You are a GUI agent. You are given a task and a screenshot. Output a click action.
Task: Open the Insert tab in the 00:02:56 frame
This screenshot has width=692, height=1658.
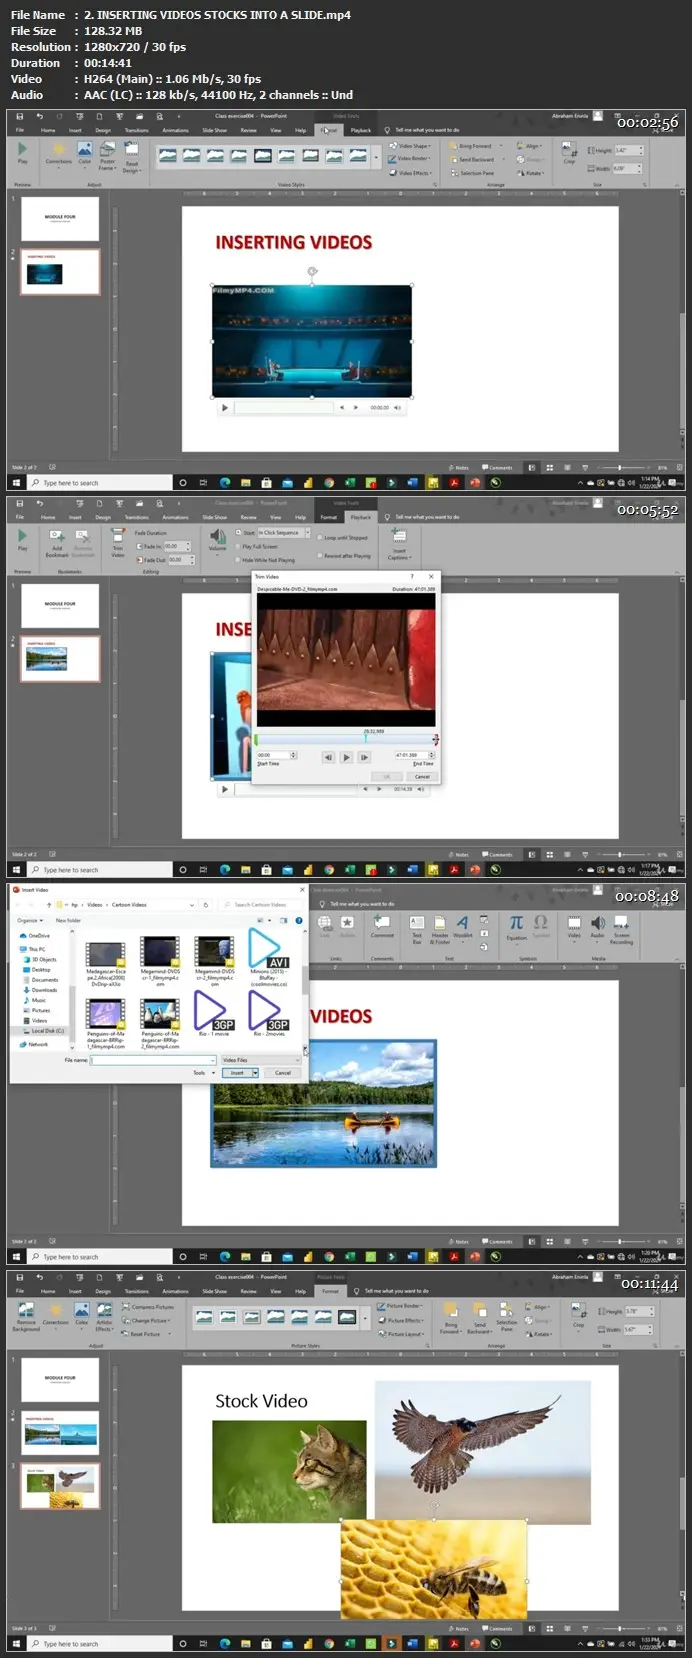(75, 130)
